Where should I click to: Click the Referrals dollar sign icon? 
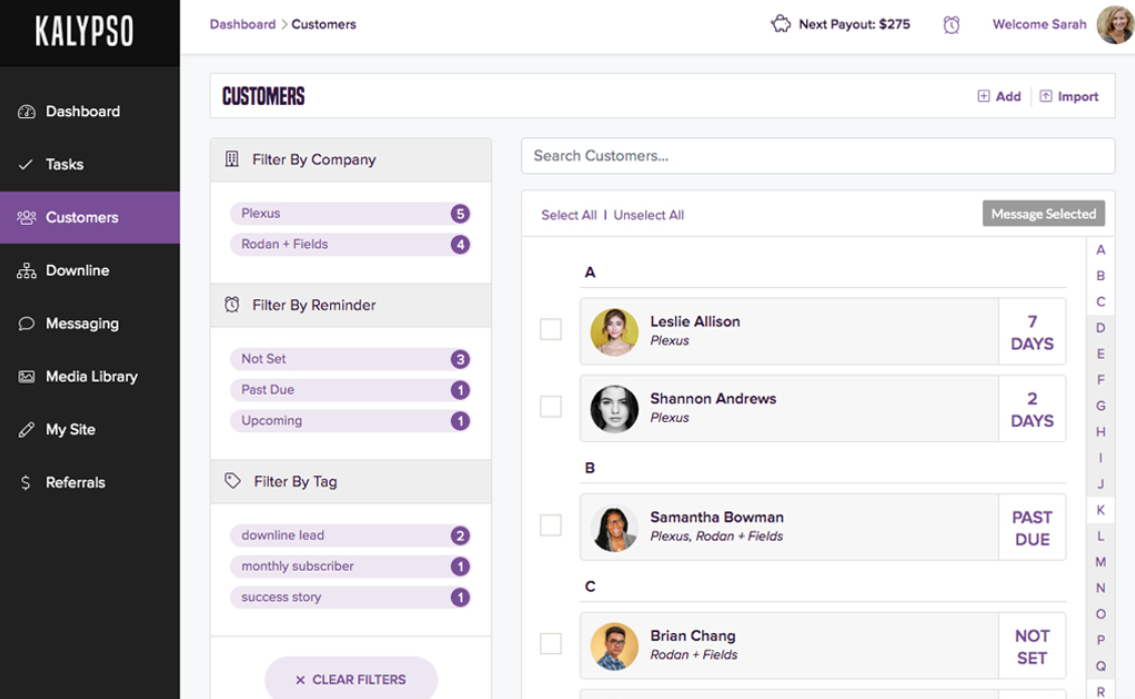[x=27, y=483]
